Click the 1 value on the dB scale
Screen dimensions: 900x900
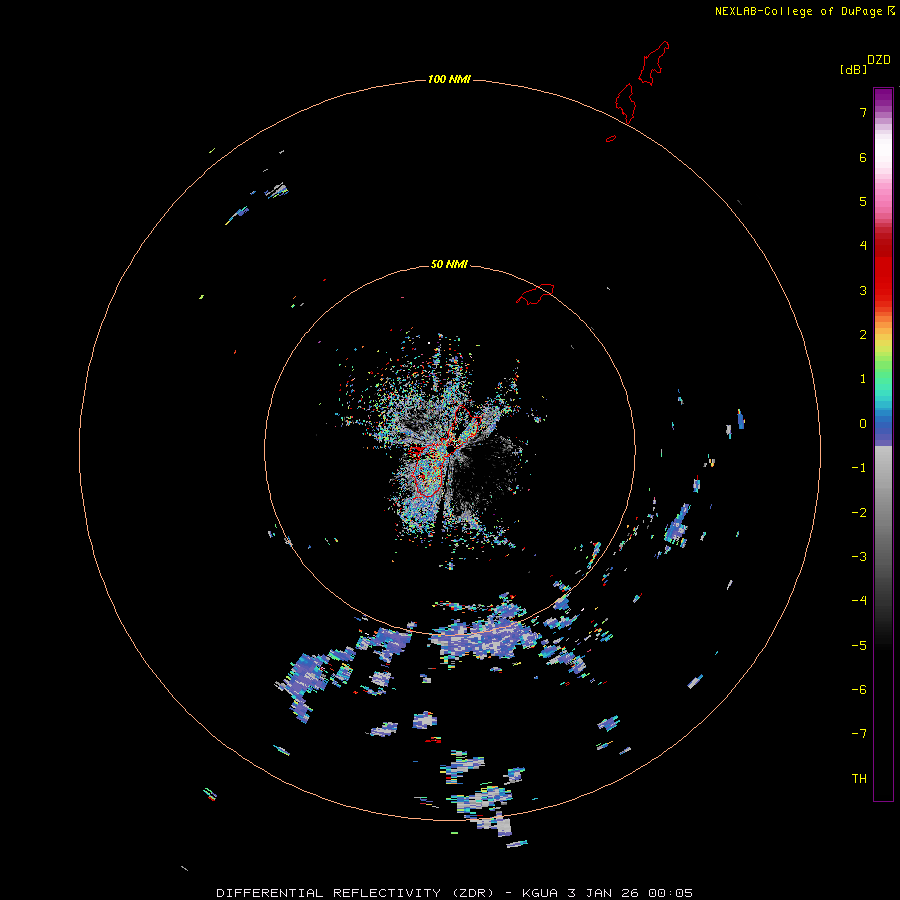point(863,379)
